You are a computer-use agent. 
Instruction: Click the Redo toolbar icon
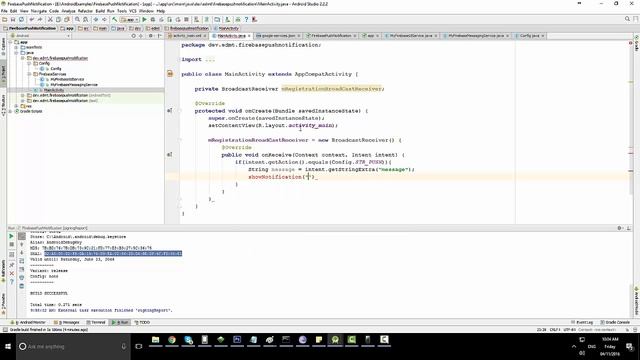point(40,19)
